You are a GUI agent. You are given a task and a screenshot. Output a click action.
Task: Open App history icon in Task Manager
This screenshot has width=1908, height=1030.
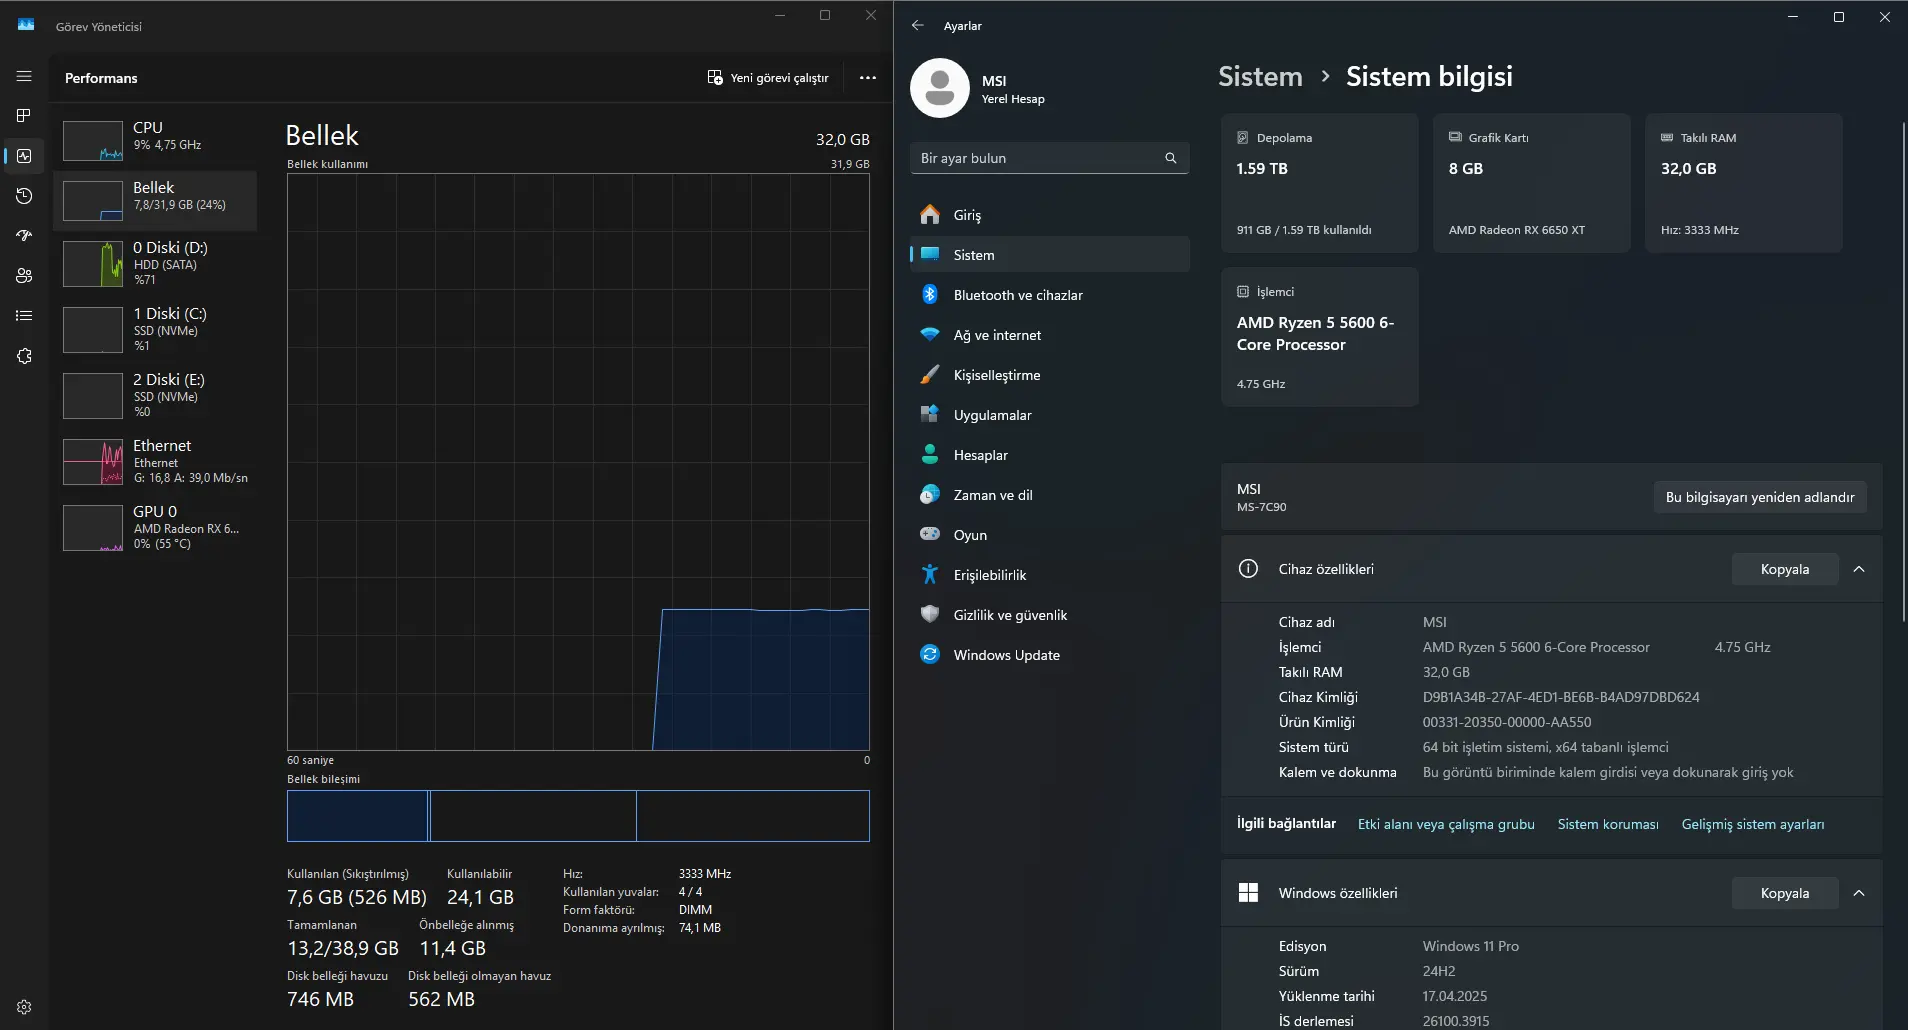pos(24,196)
